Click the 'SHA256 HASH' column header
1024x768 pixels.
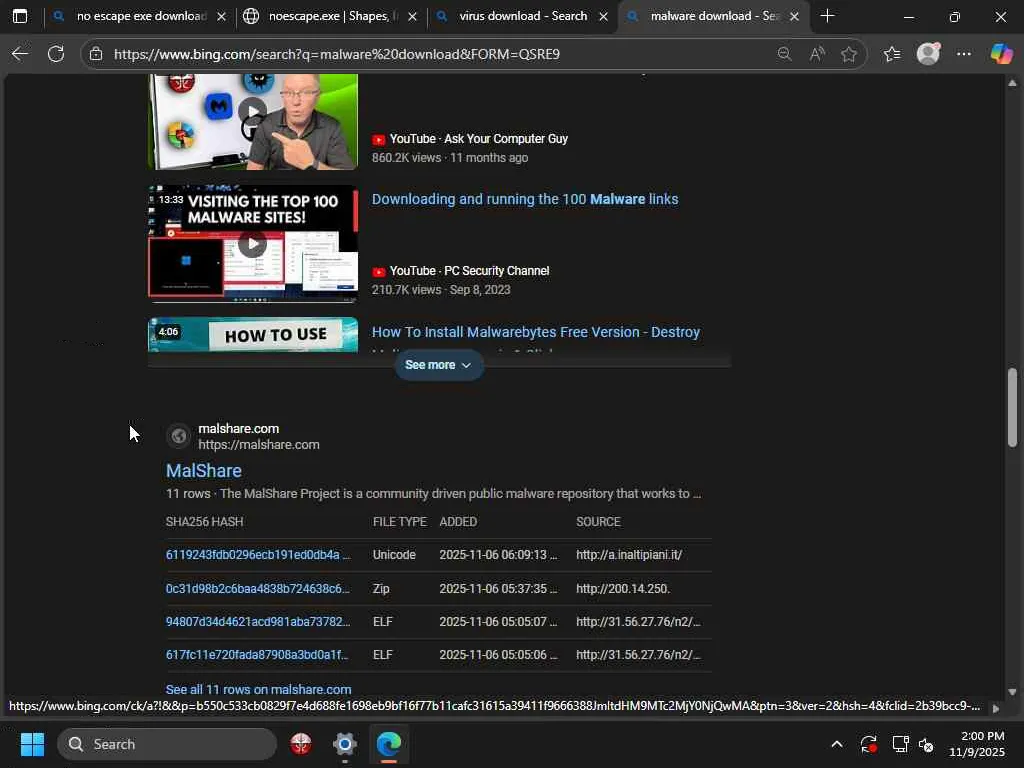pos(204,522)
